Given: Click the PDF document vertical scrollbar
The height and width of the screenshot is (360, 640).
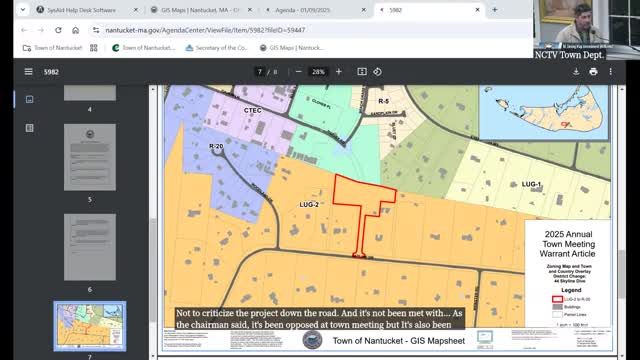Looking at the screenshot, I should click(621, 273).
